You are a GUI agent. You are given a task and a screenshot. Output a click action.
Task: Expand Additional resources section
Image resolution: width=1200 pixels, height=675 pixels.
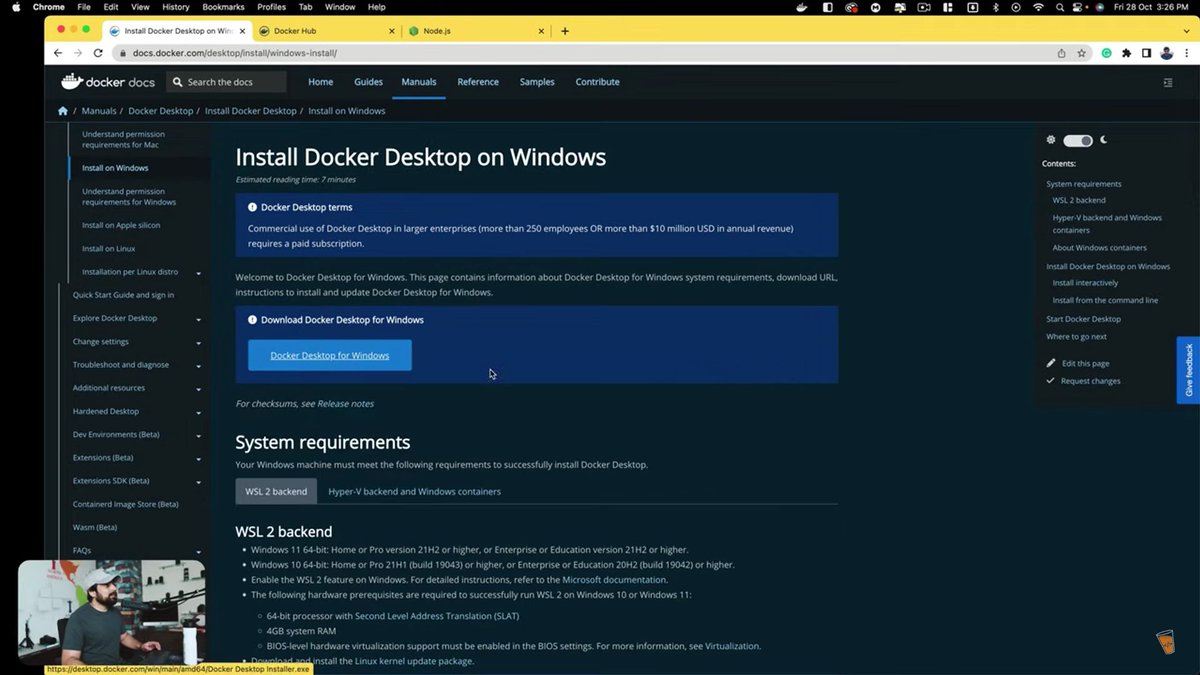199,389
